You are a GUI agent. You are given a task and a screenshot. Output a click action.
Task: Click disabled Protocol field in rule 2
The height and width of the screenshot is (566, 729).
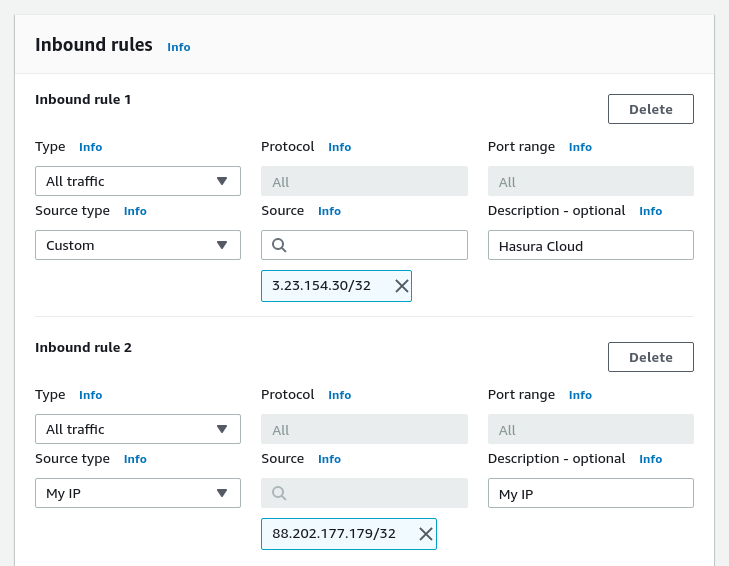tap(364, 429)
